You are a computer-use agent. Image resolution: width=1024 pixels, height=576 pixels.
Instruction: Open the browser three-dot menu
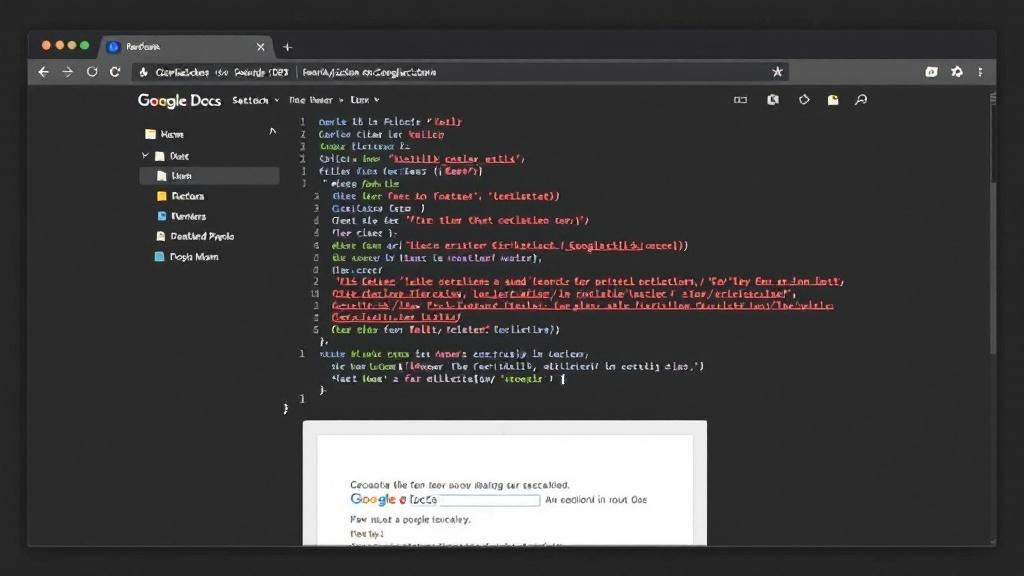click(980, 72)
